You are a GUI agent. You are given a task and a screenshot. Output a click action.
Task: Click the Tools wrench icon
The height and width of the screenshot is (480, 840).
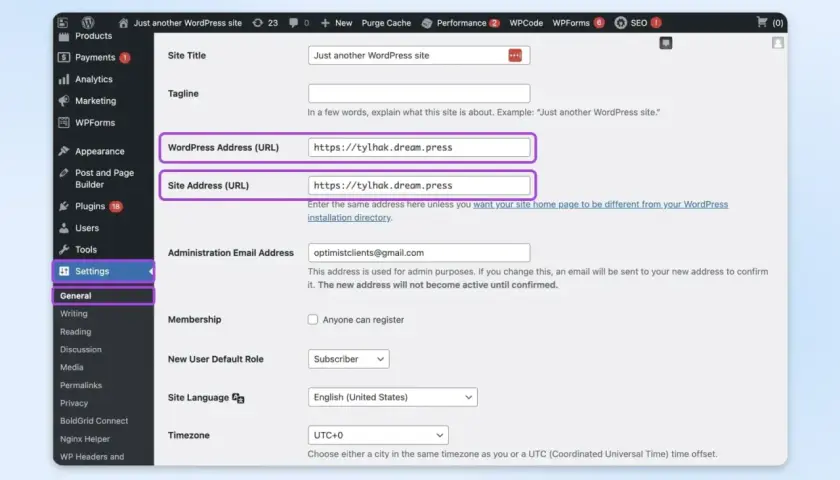pos(64,250)
